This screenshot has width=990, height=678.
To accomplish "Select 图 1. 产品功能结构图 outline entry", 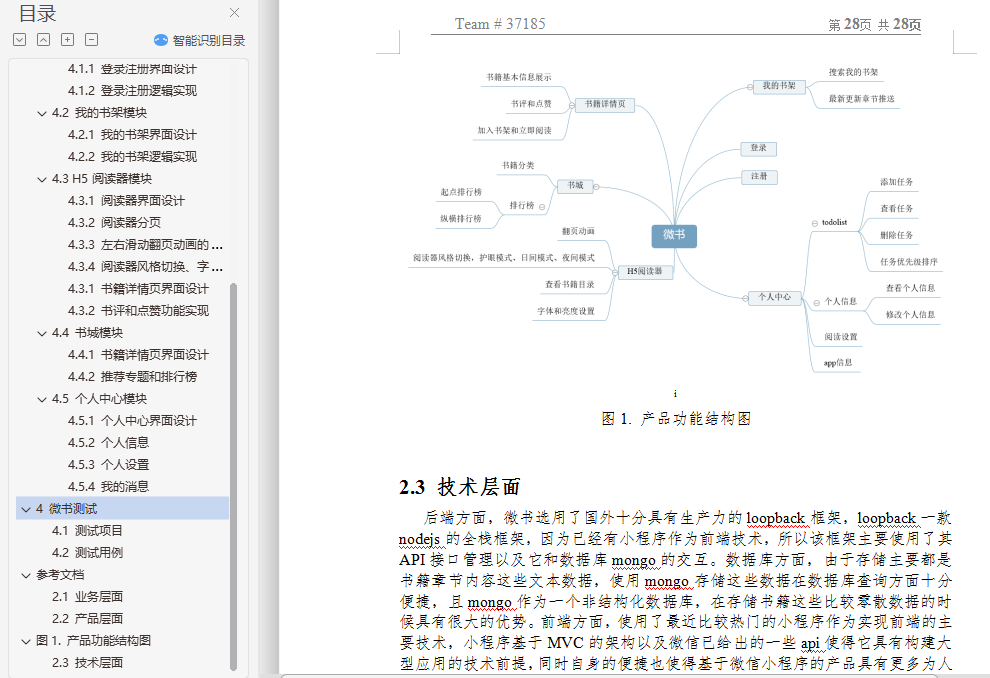I will coord(93,641).
